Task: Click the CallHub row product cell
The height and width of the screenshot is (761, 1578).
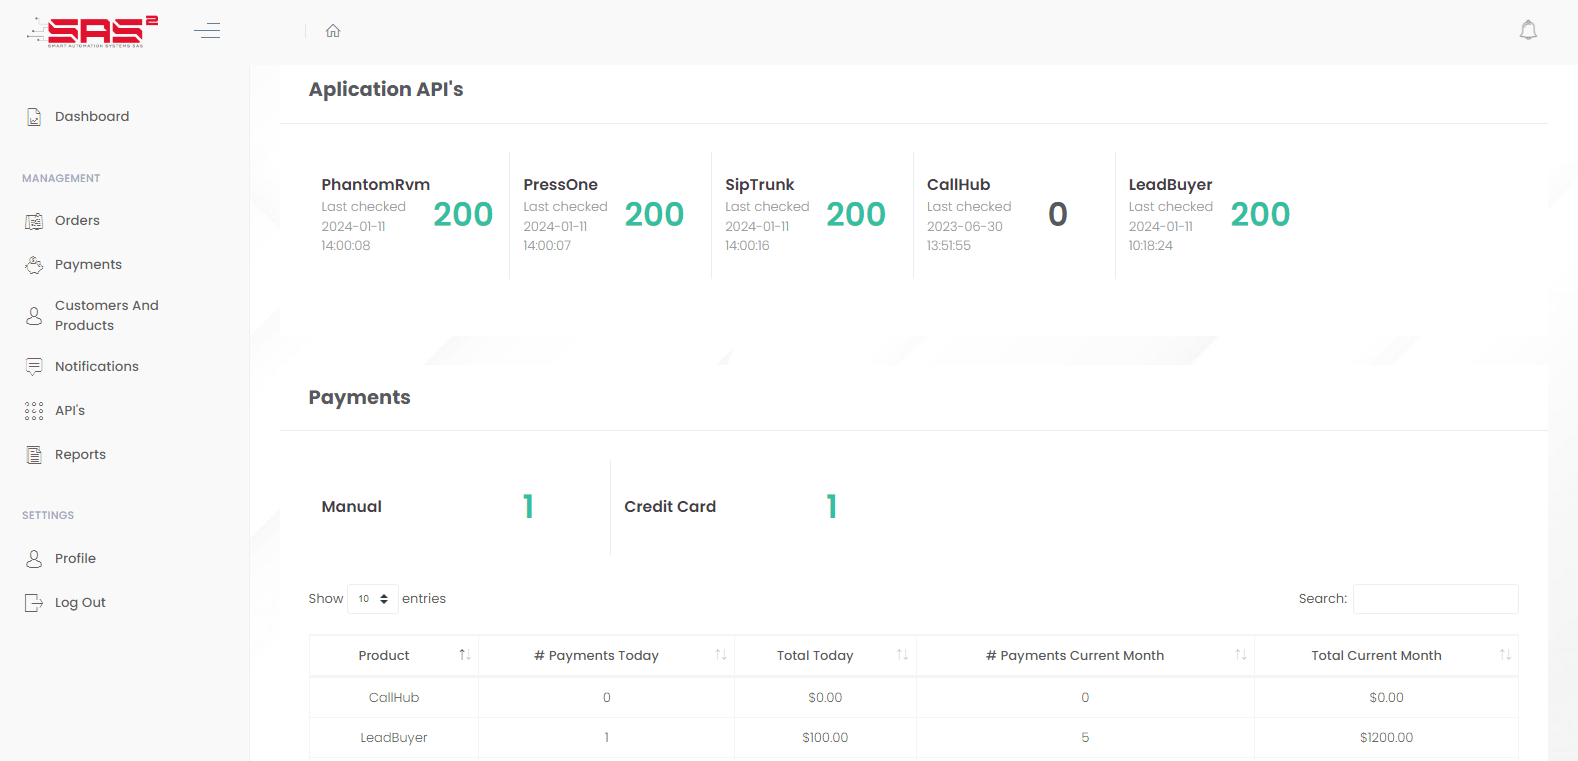Action: [394, 698]
